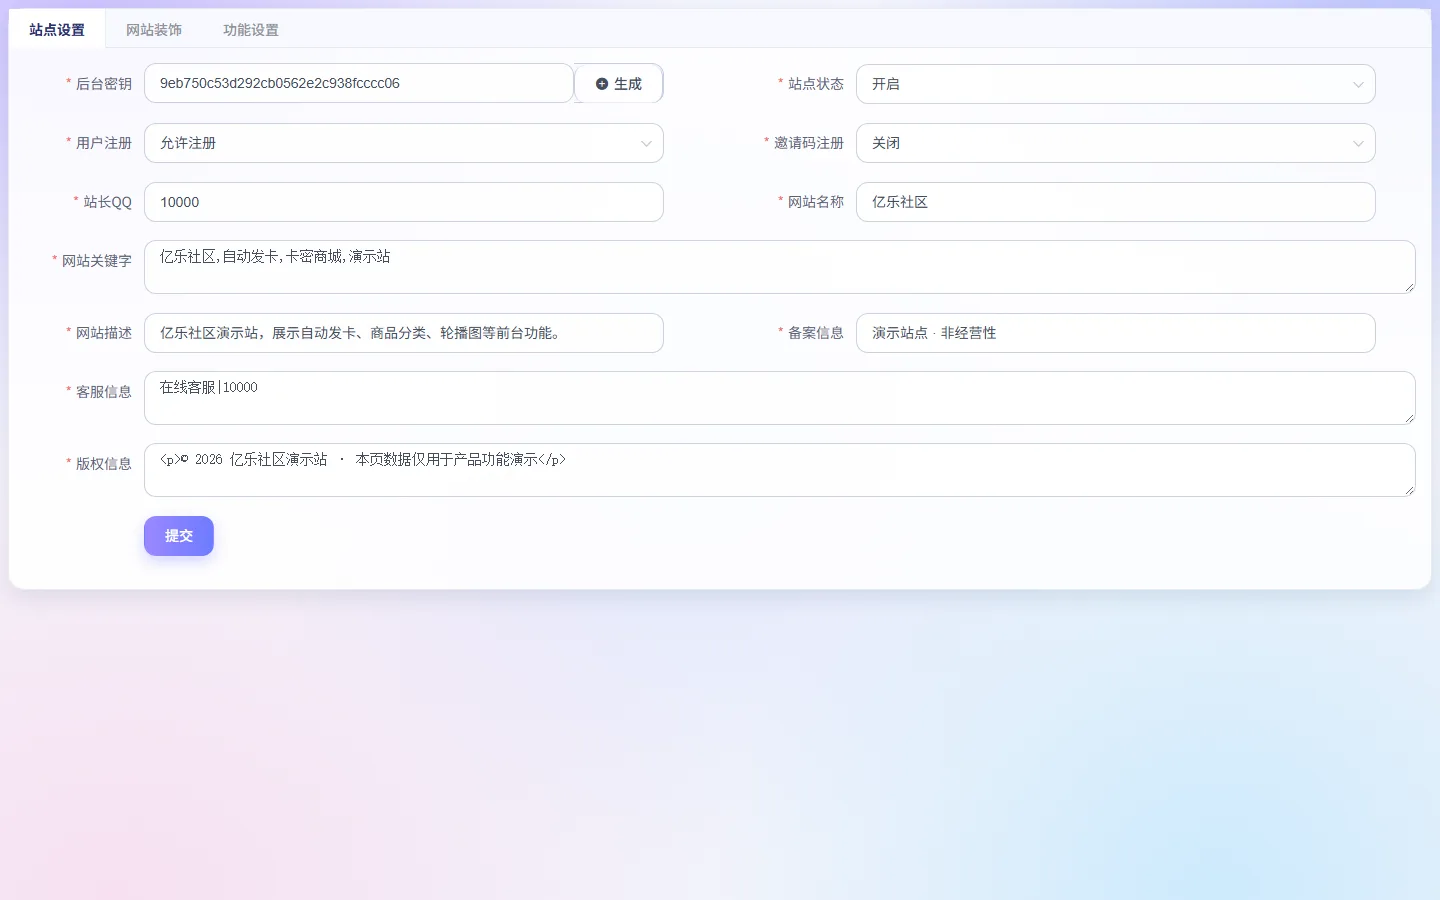
Task: Click the 站长QQ input field
Action: [404, 202]
